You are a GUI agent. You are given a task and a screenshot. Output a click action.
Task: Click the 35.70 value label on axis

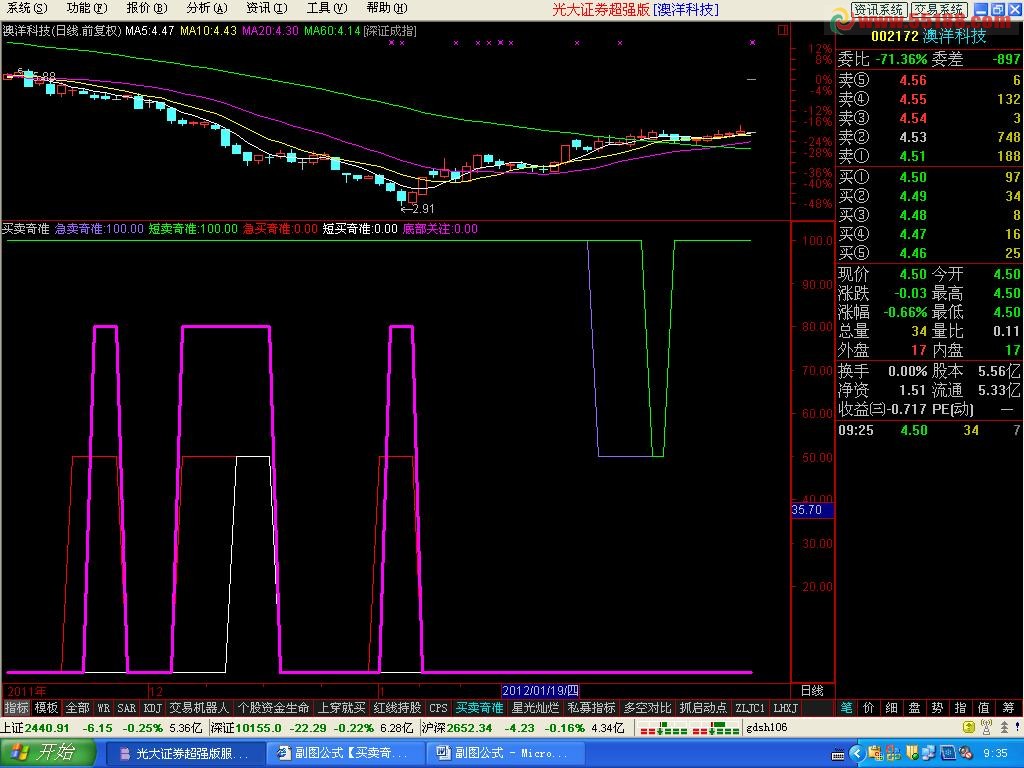(807, 510)
